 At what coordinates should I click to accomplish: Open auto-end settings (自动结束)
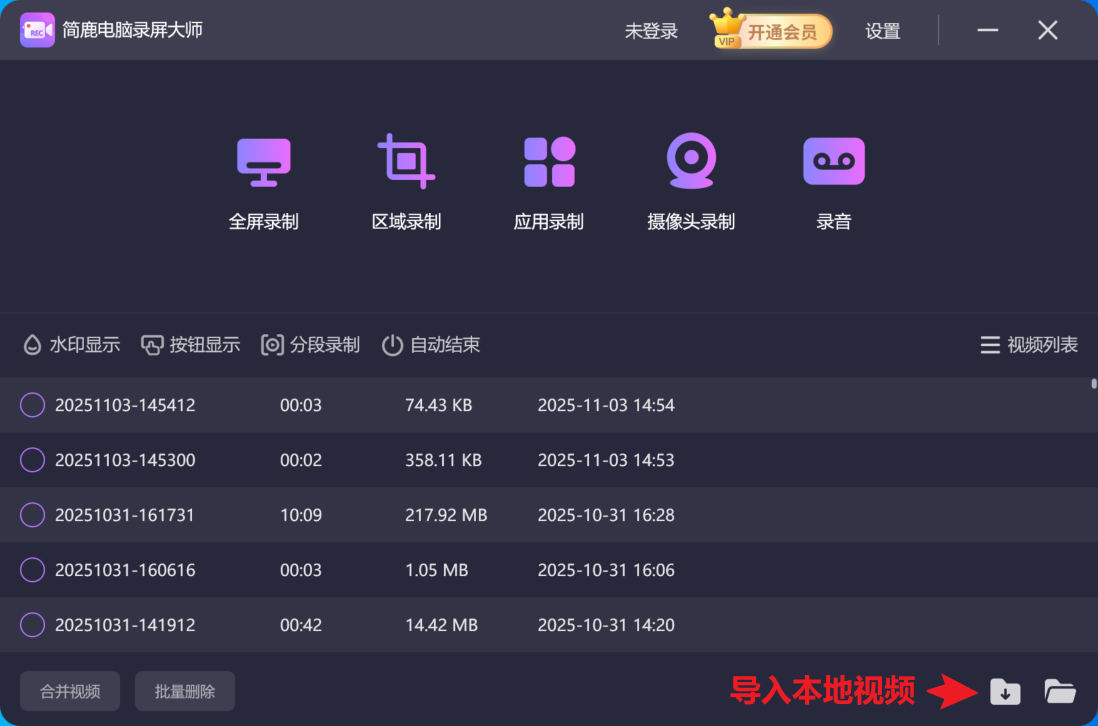pos(431,345)
